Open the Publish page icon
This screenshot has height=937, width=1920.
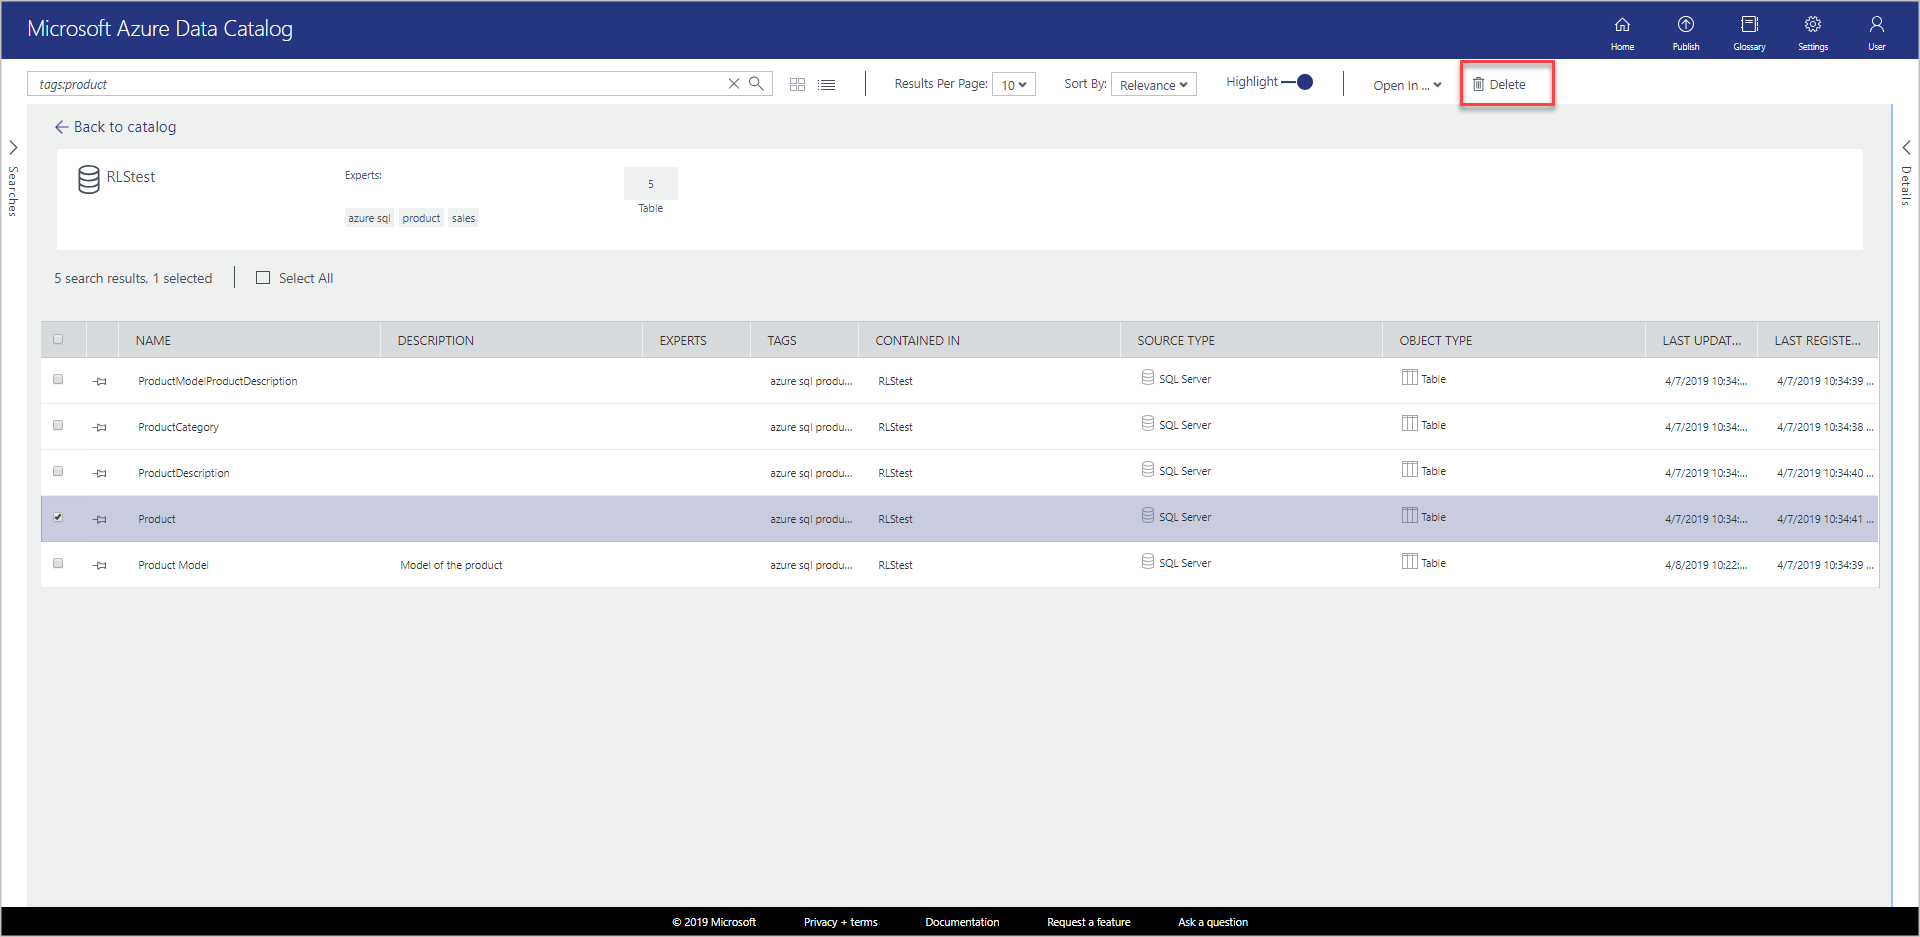point(1686,32)
